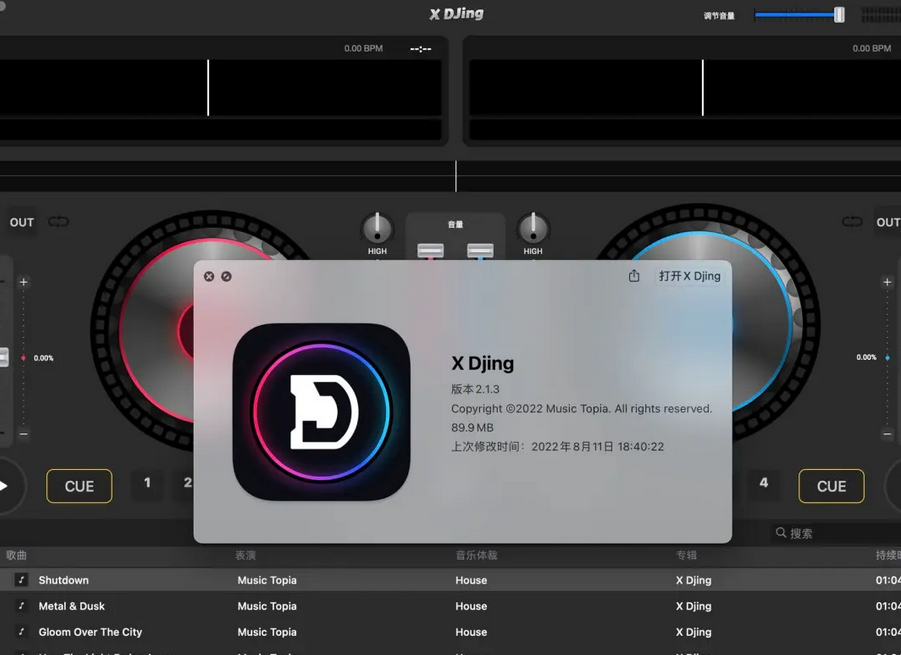This screenshot has height=655, width=901.
Task: Click the 版本 2.1.3 version text
Action: click(475, 389)
